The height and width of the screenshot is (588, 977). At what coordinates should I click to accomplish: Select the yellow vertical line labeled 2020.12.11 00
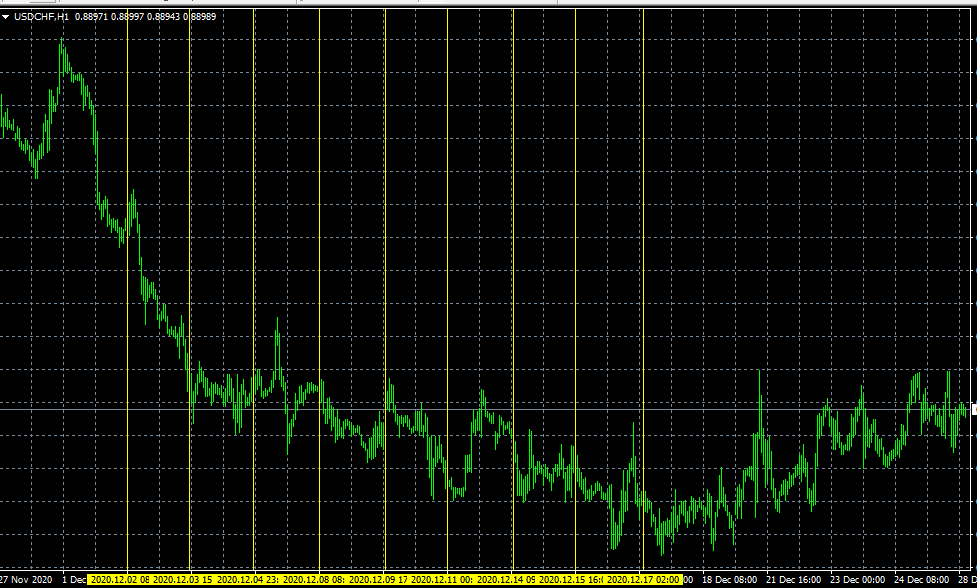tap(447, 290)
